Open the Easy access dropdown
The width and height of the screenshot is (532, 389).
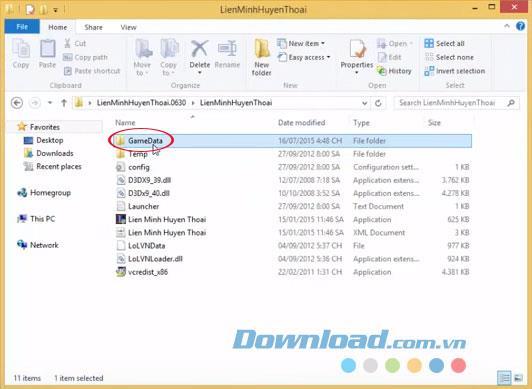[x=304, y=57]
